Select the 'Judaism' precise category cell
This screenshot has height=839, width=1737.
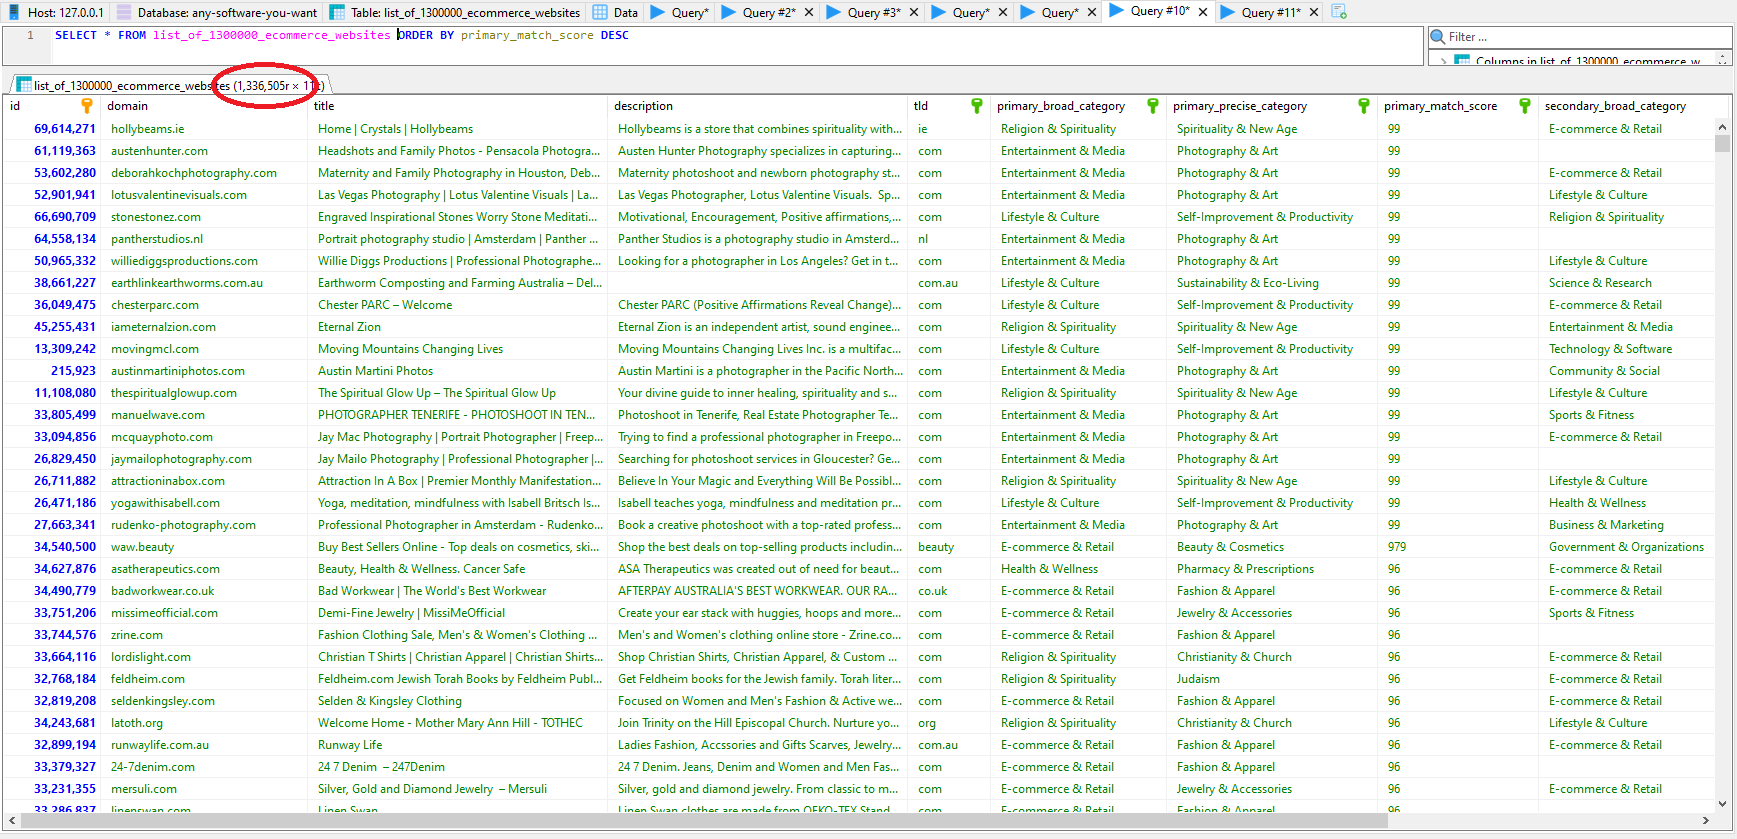tap(1272, 679)
